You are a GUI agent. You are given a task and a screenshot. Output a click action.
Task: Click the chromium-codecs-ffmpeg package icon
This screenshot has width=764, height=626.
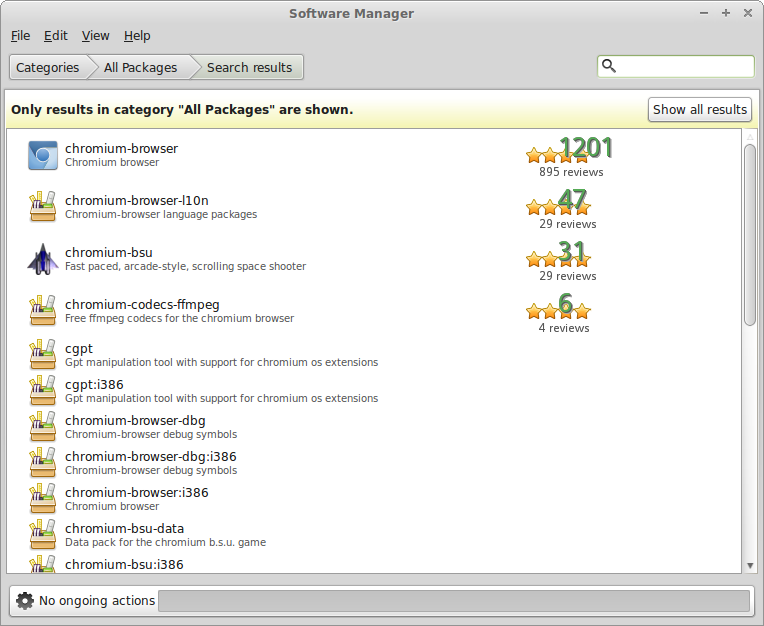click(43, 310)
